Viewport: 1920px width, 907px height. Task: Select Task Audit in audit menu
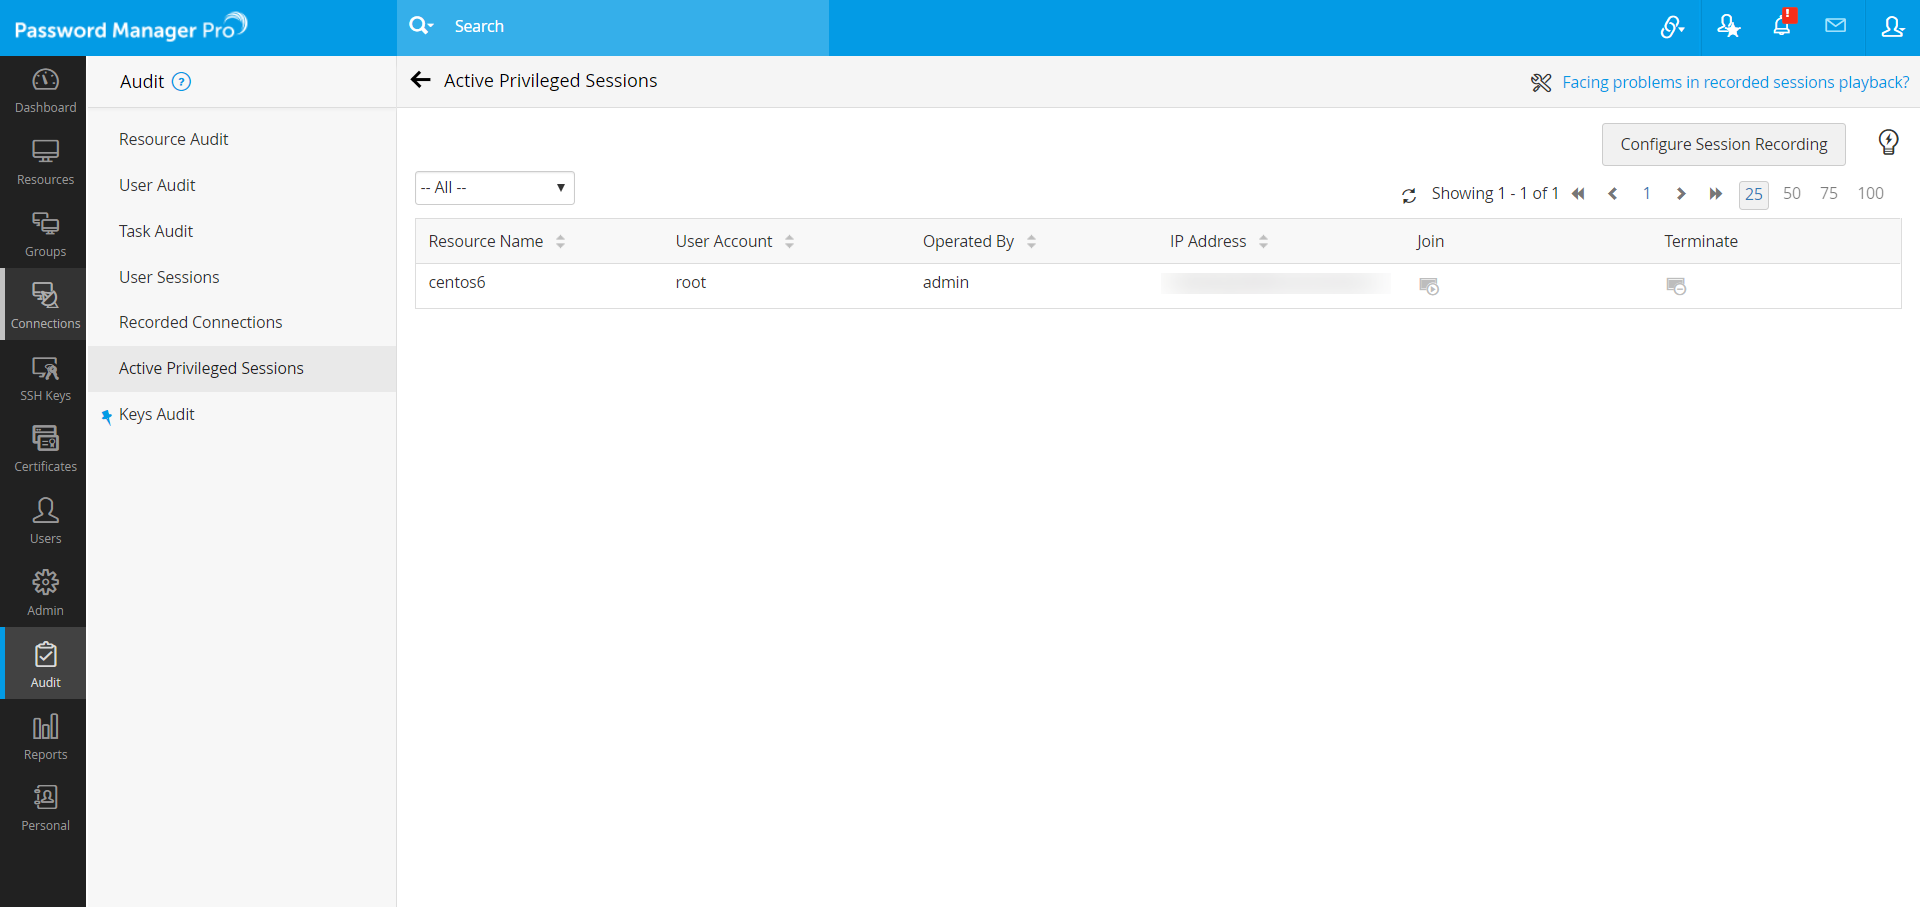click(156, 231)
